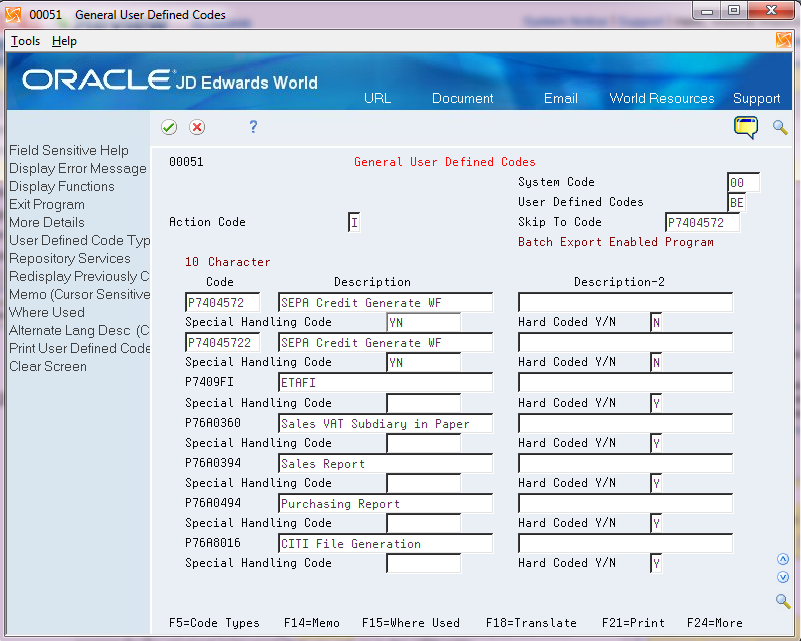This screenshot has width=801, height=641.
Task: Click the green checkmark OK icon
Action: click(x=169, y=127)
